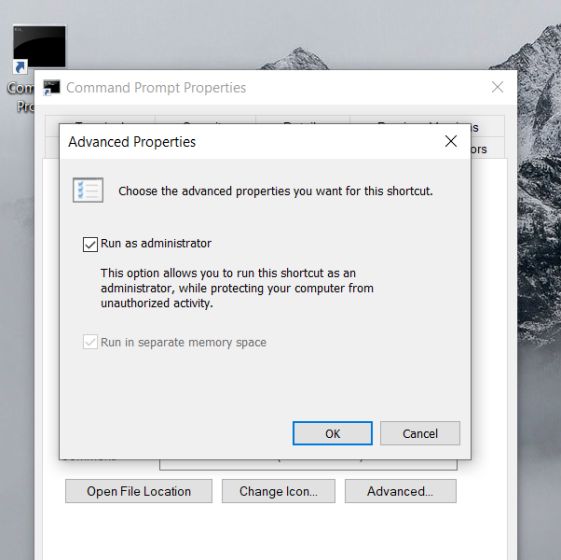Uncheck the Run as administrator checkbox
The image size is (561, 560).
[90, 244]
